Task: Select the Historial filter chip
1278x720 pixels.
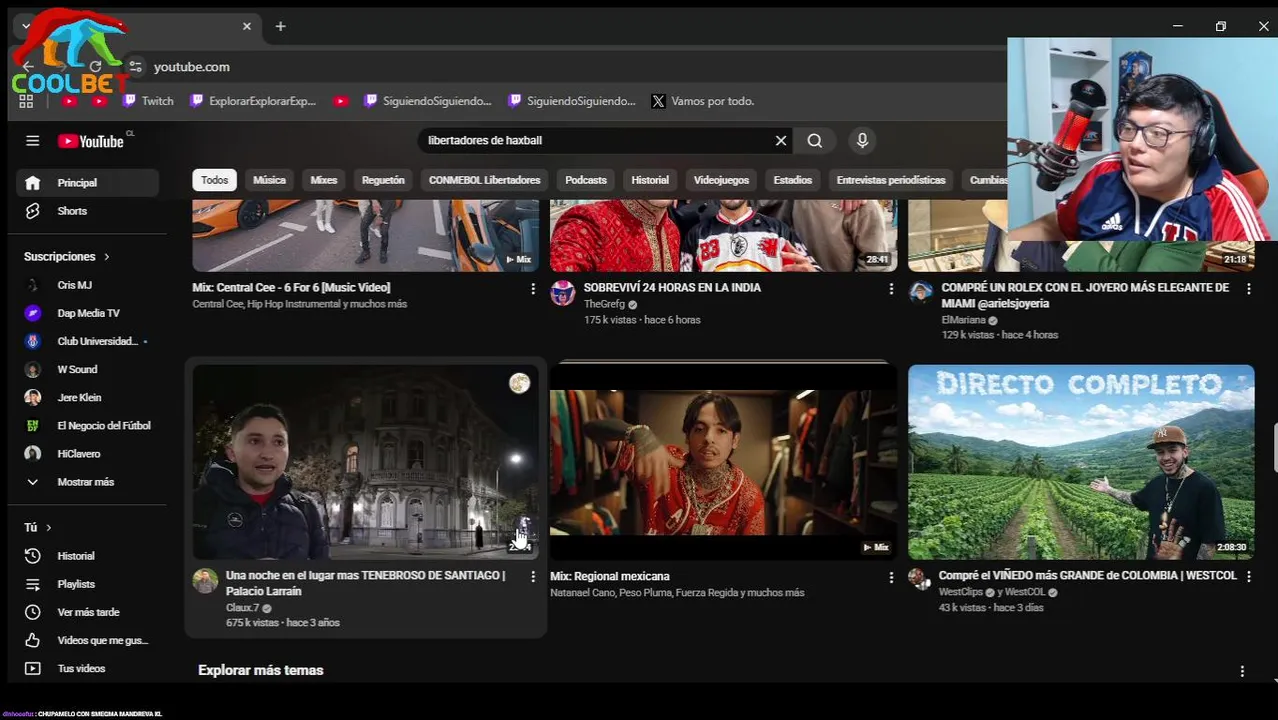Action: click(x=650, y=180)
